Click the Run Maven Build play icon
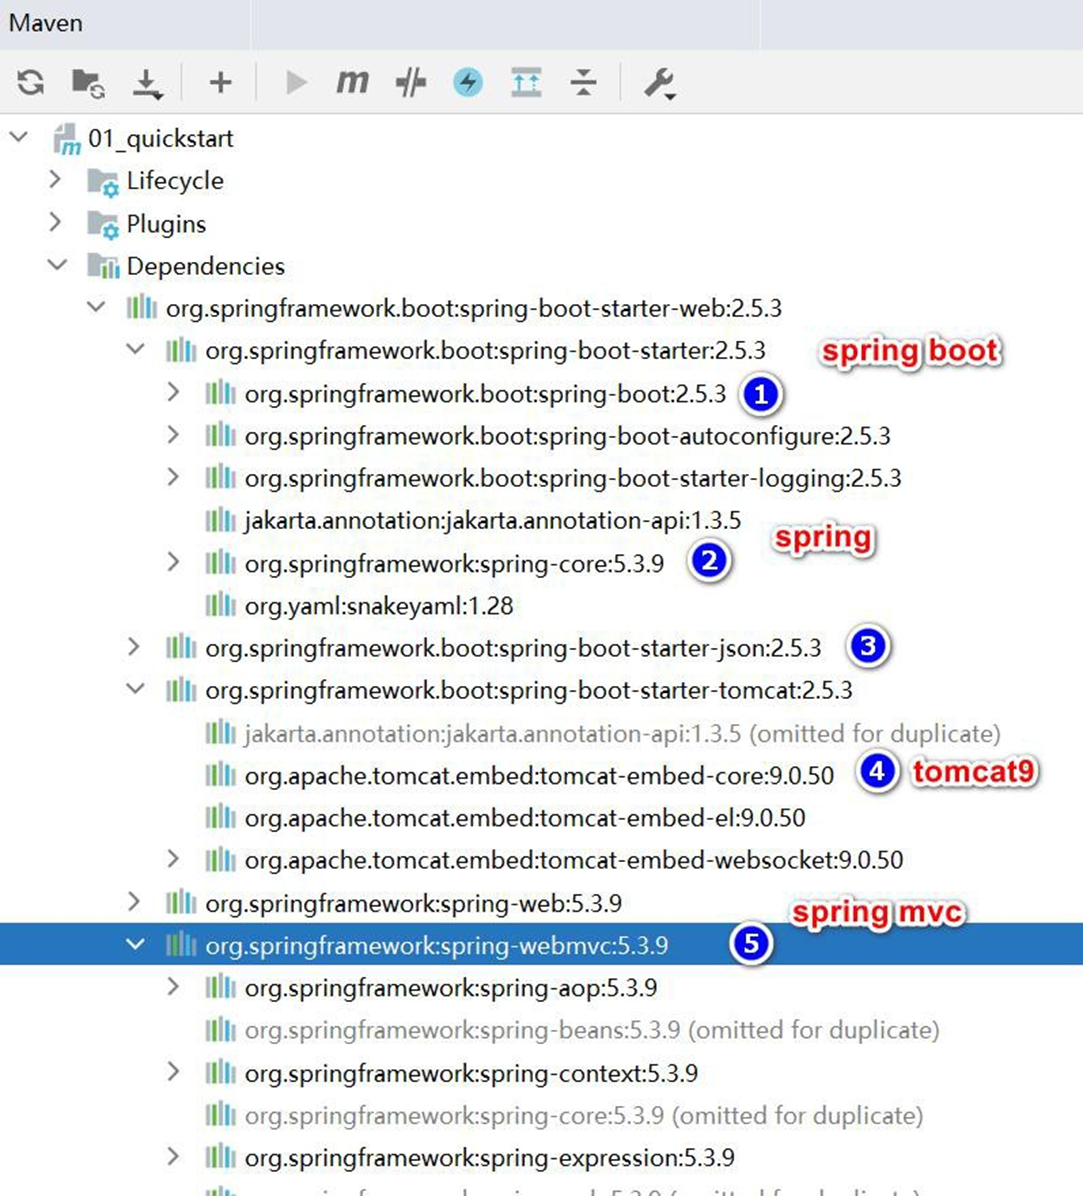The height and width of the screenshot is (1196, 1083). (296, 82)
